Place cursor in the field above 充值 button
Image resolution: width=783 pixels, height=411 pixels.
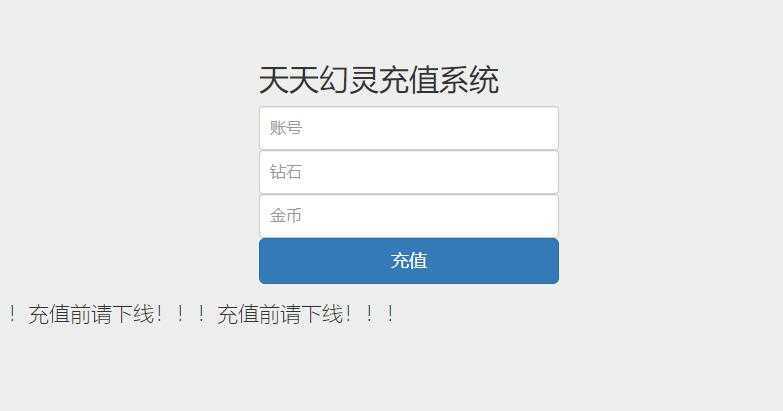(x=408, y=216)
